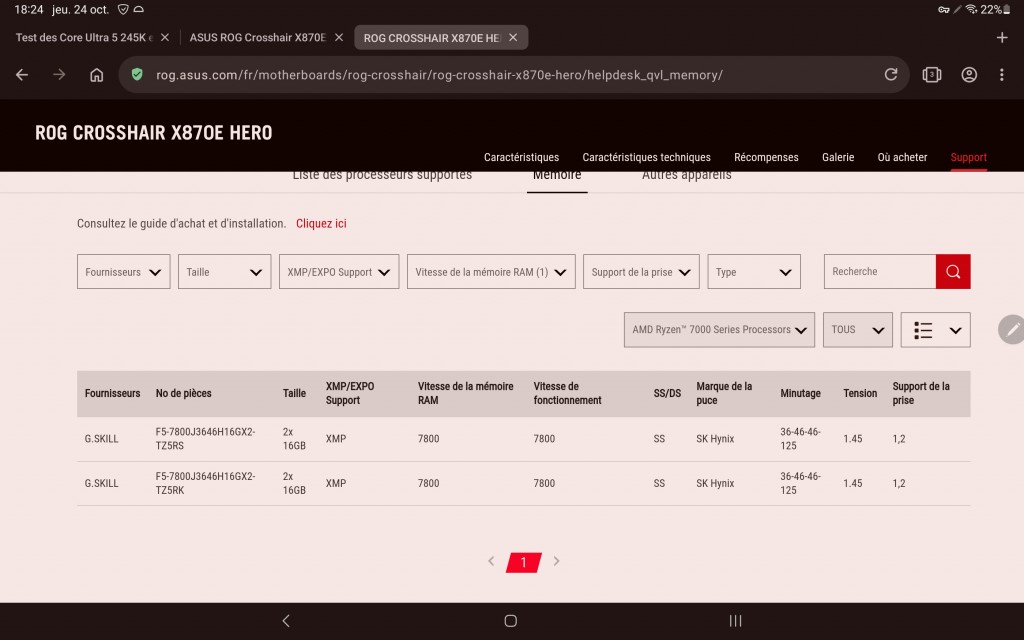Open Récompenses menu item
The image size is (1024, 640).
point(766,157)
